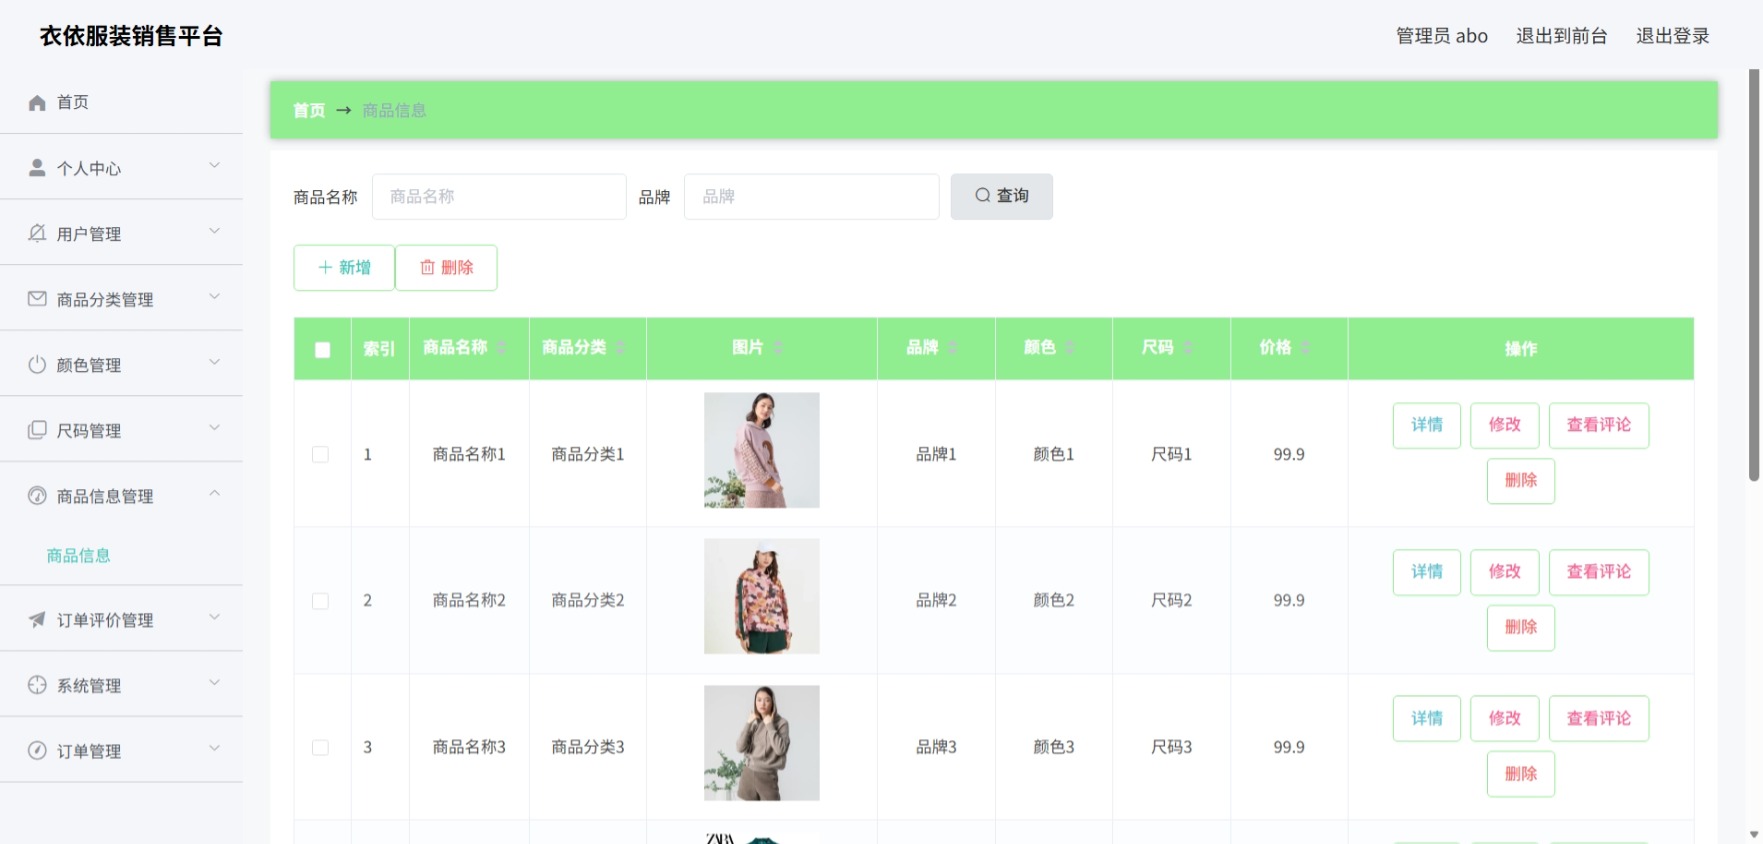Sort table using the 商品名称 column sort arrows
The height and width of the screenshot is (844, 1763).
pos(502,347)
